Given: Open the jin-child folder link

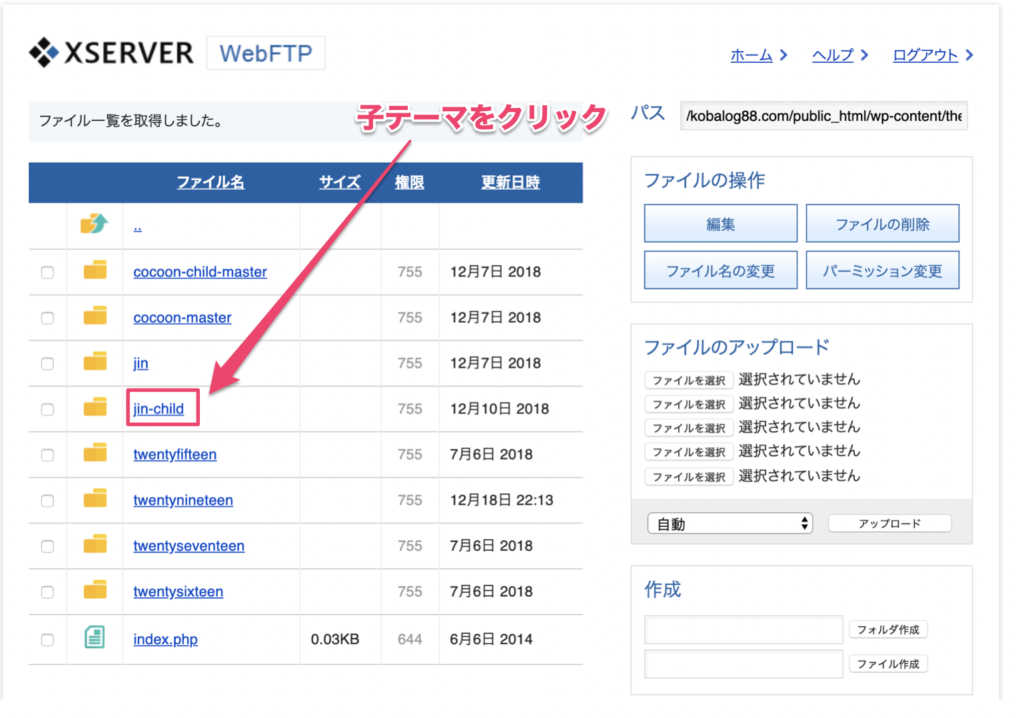Looking at the screenshot, I should click(x=159, y=409).
